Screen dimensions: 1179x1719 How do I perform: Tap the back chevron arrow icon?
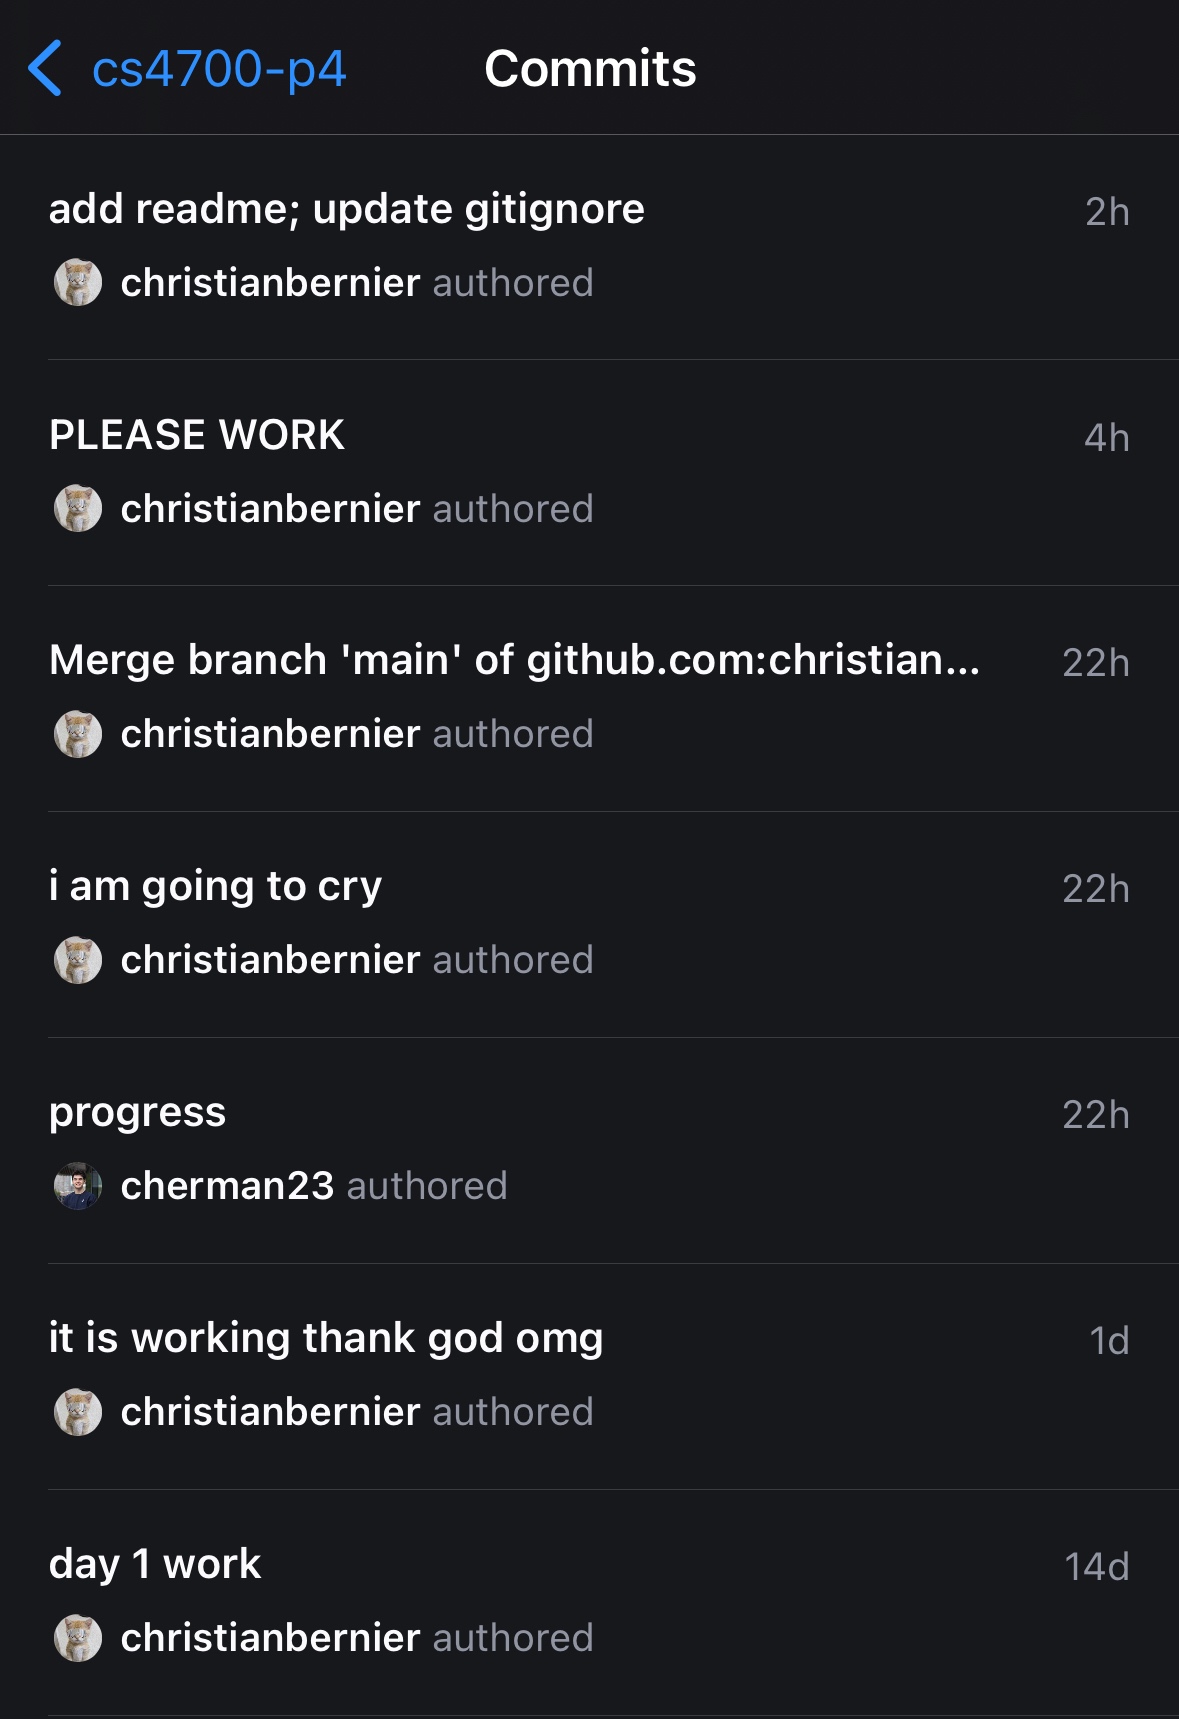click(45, 69)
